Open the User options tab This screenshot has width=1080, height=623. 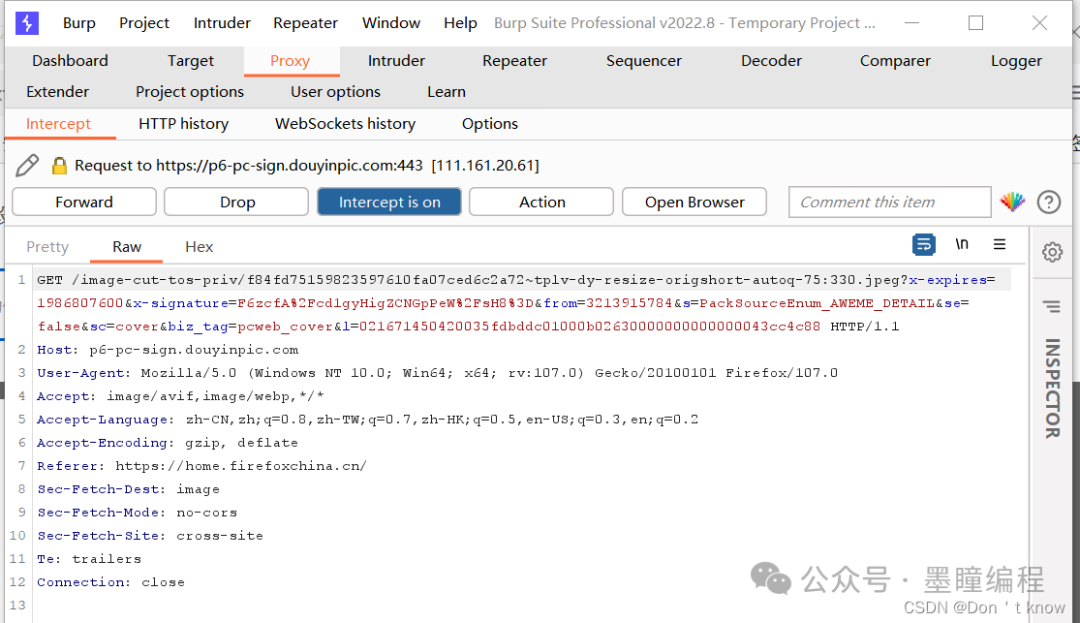(335, 92)
